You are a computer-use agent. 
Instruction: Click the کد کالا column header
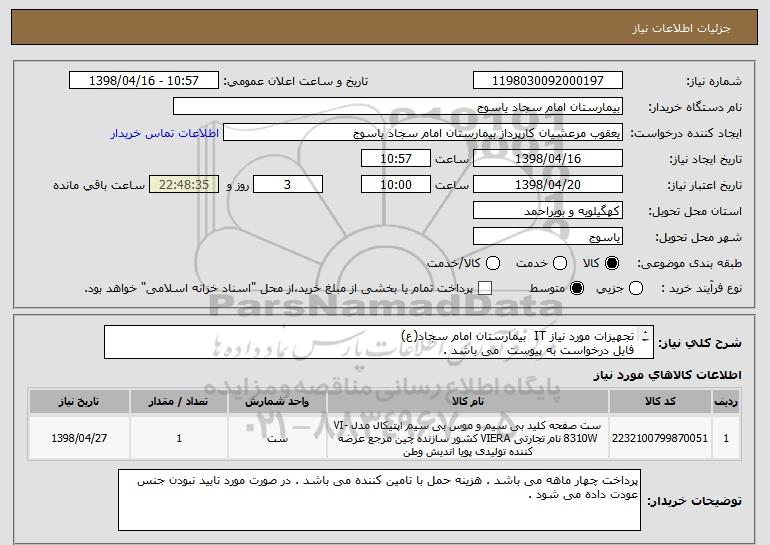point(660,402)
